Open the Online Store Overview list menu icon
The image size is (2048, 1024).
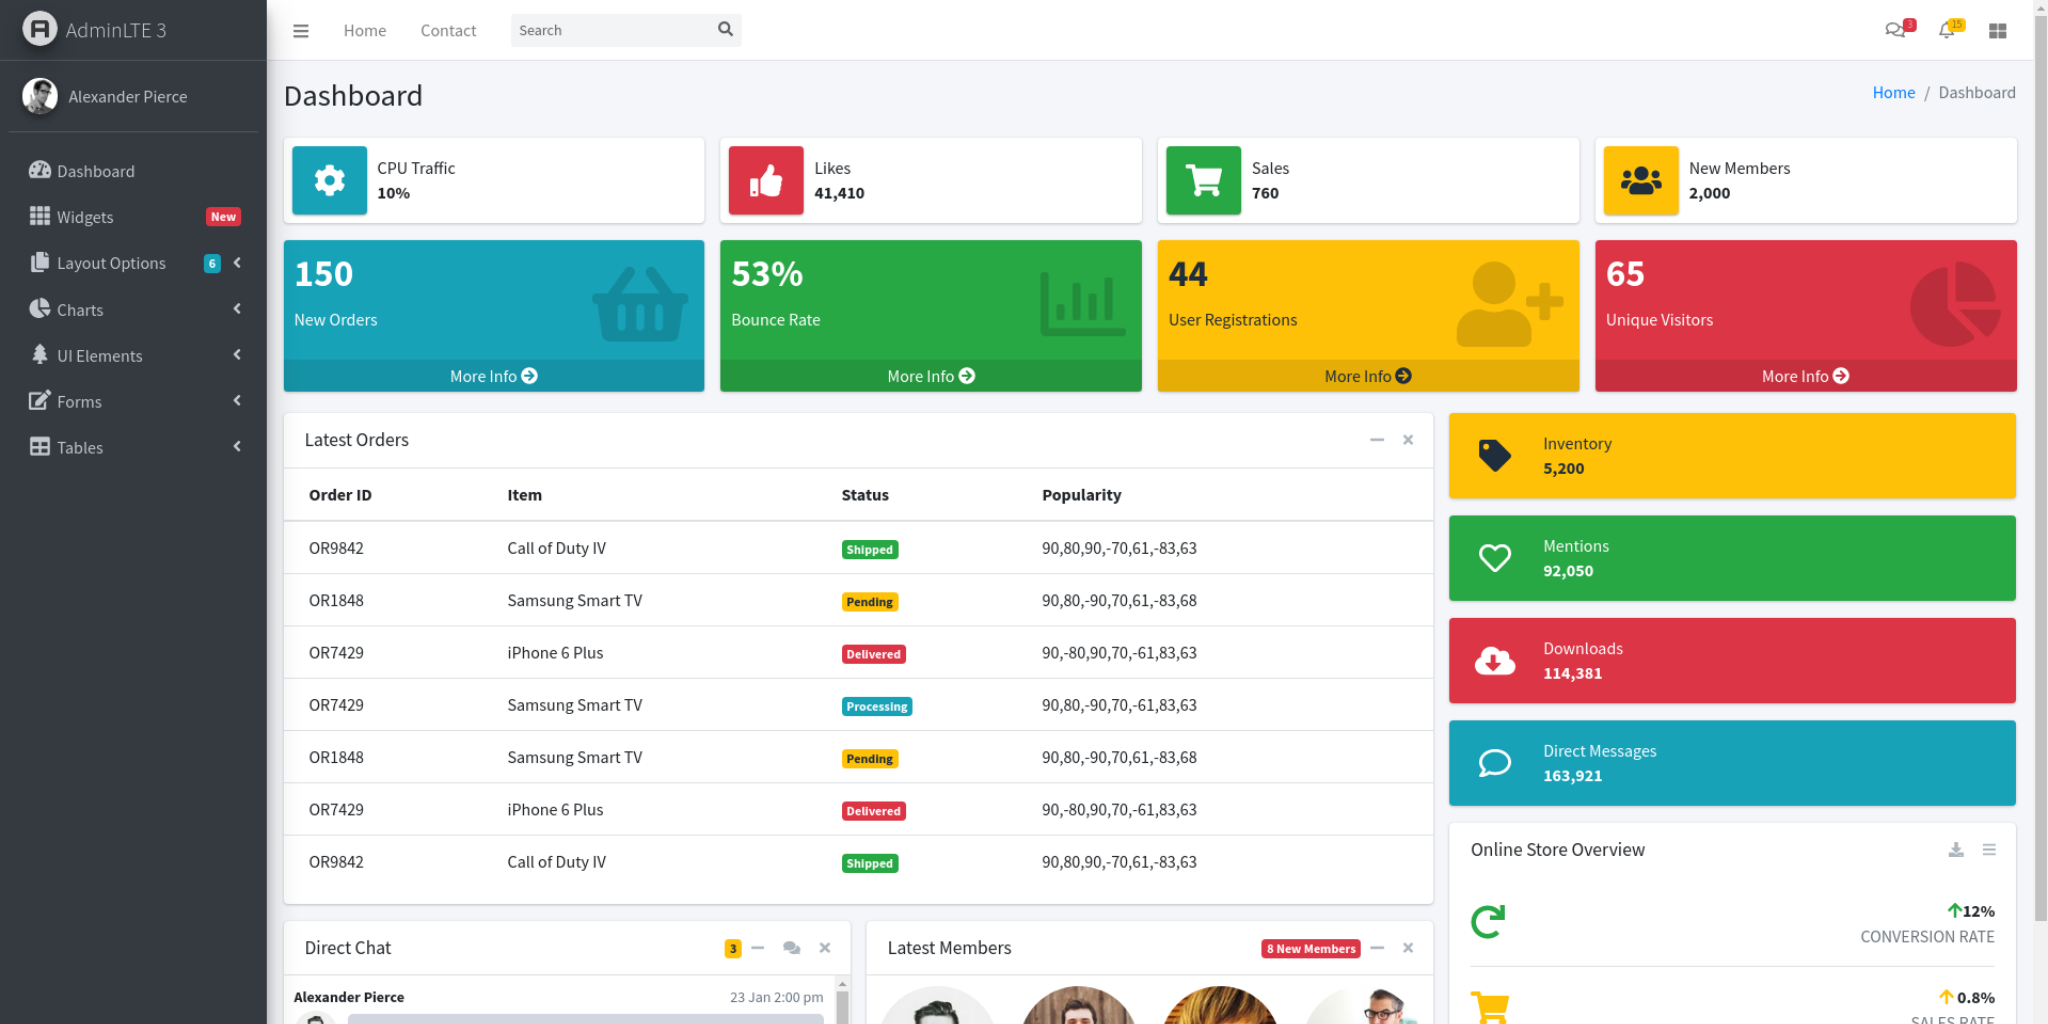(1989, 850)
